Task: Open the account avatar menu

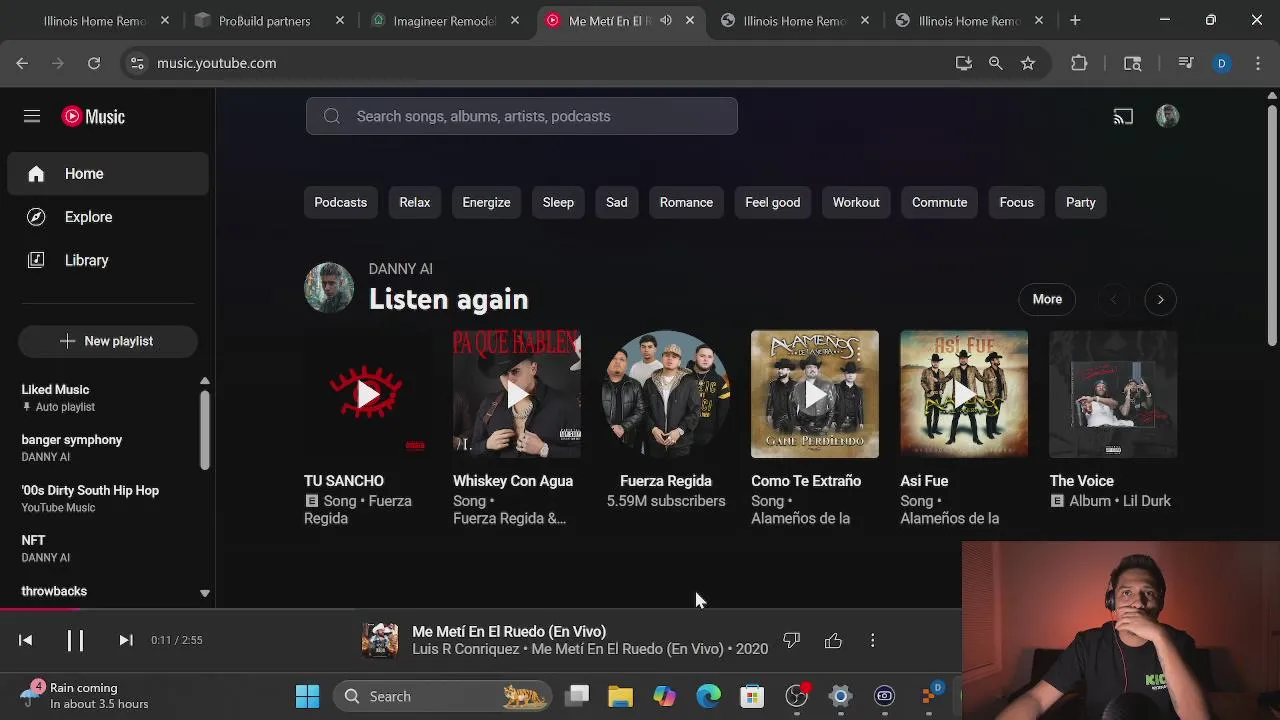Action: coord(1167,116)
